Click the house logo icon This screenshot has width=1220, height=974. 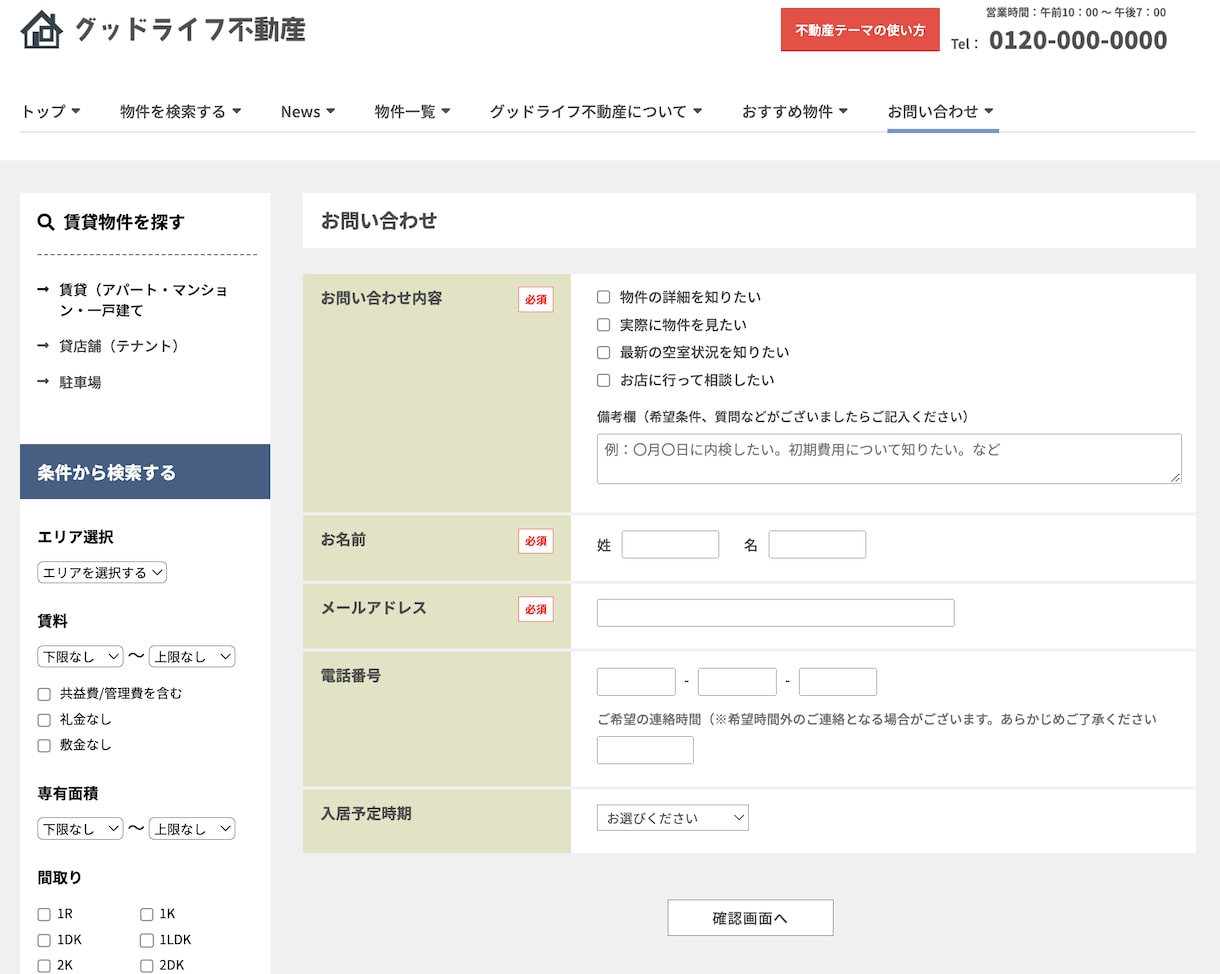(x=41, y=29)
